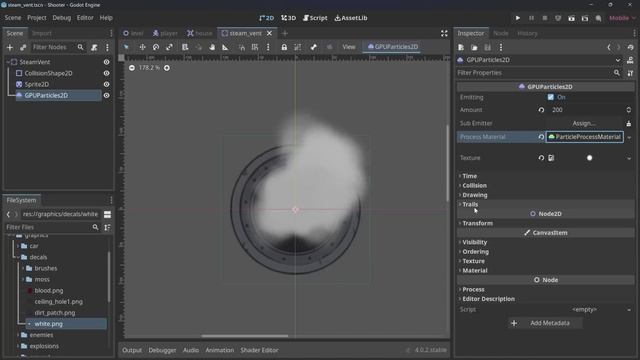The width and height of the screenshot is (640, 360).
Task: Enable Movie Maker mode icon
Action: tap(598, 18)
